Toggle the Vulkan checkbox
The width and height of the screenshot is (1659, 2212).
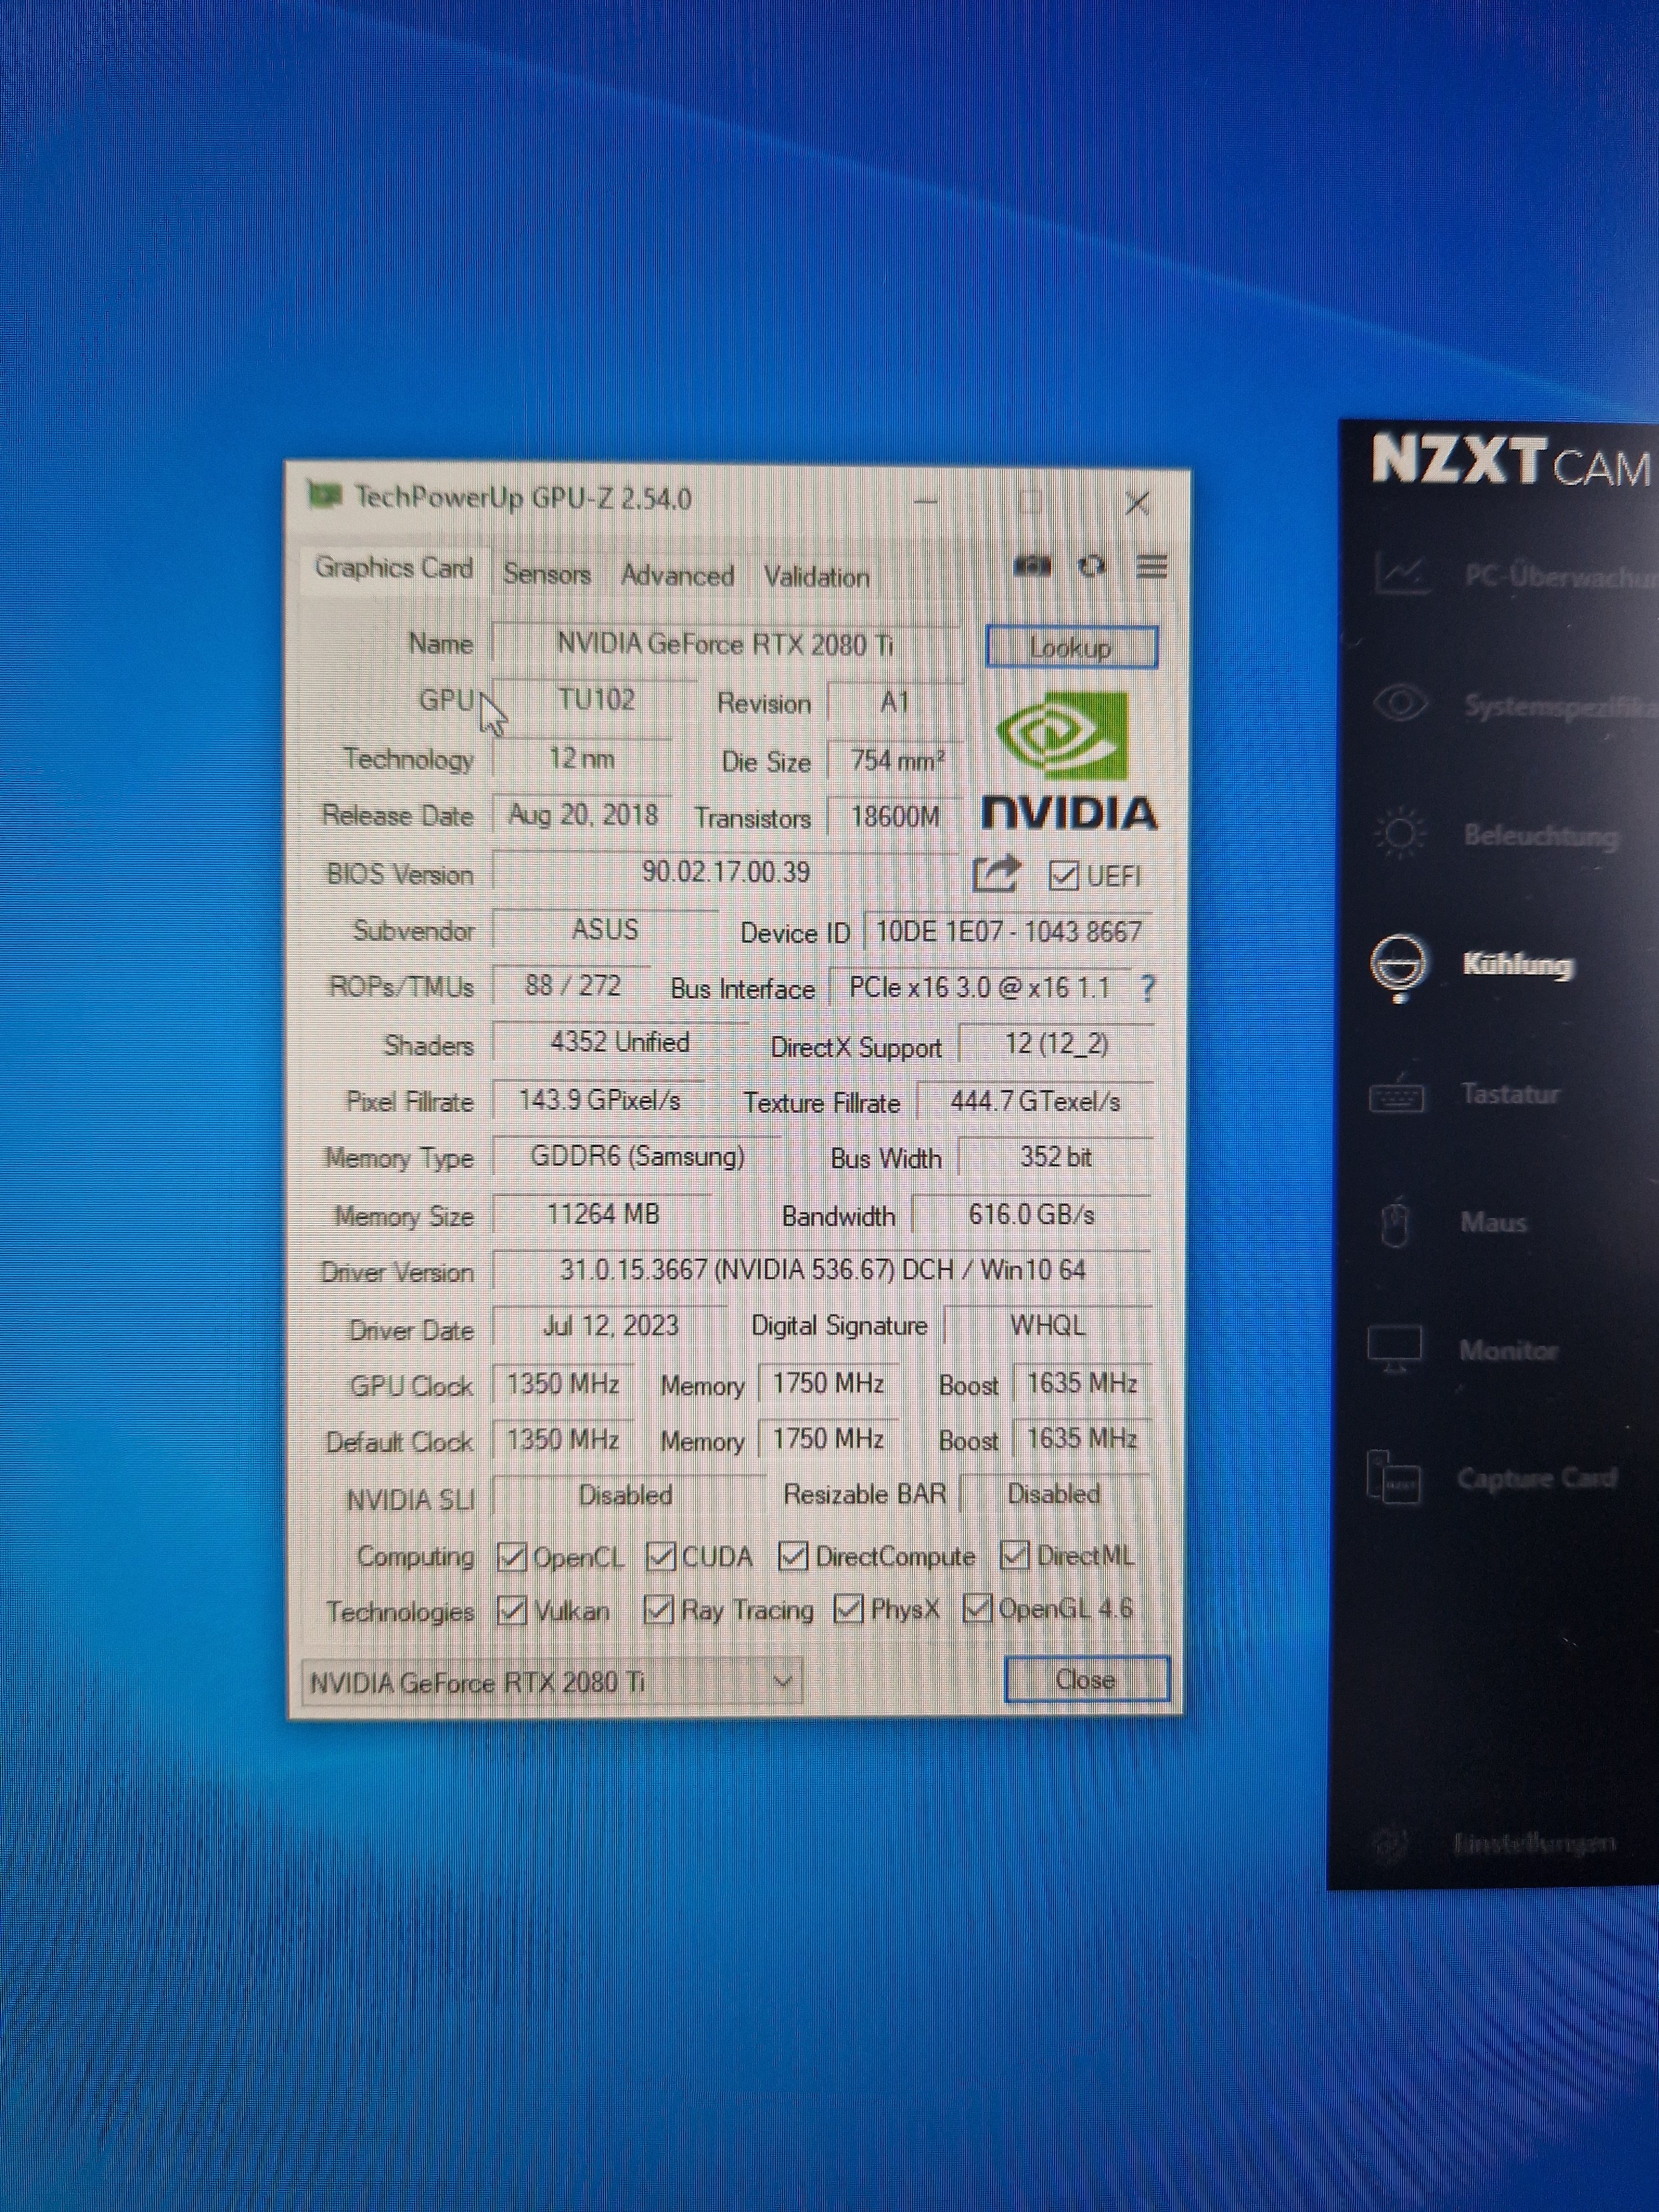[512, 1611]
